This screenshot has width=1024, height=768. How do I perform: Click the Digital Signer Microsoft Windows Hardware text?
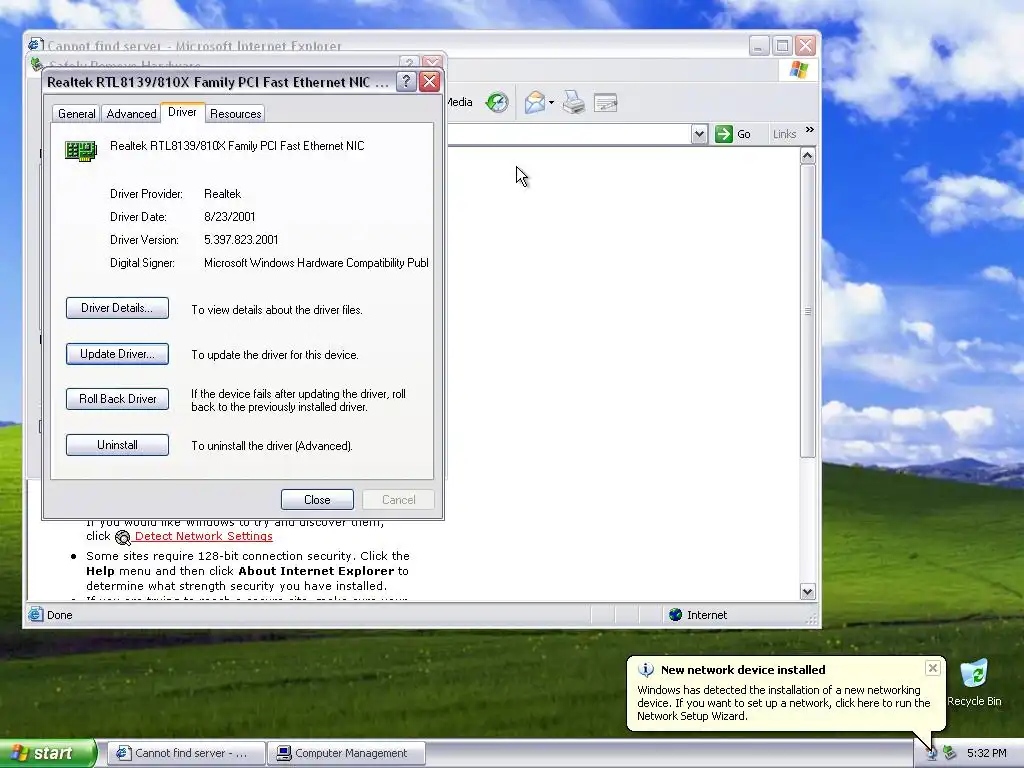(316, 263)
